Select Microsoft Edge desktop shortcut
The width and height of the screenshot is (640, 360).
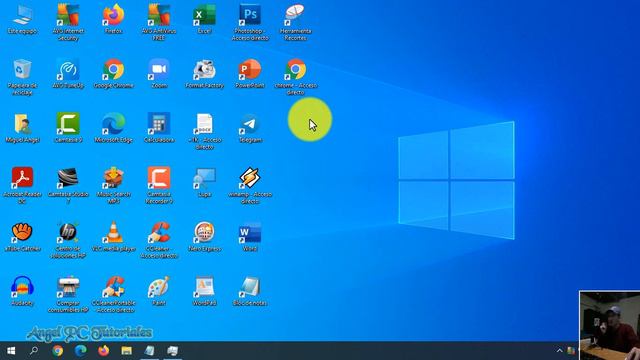pyautogui.click(x=113, y=128)
